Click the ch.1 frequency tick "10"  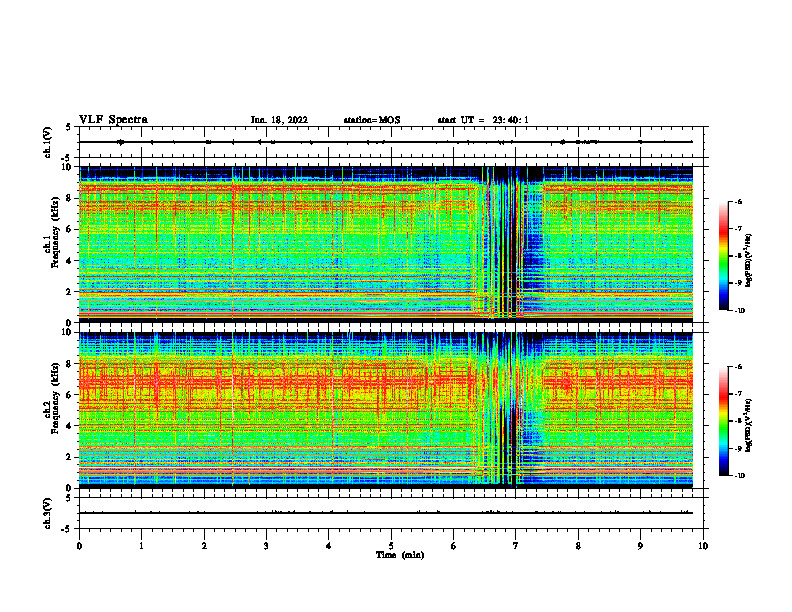67,167
